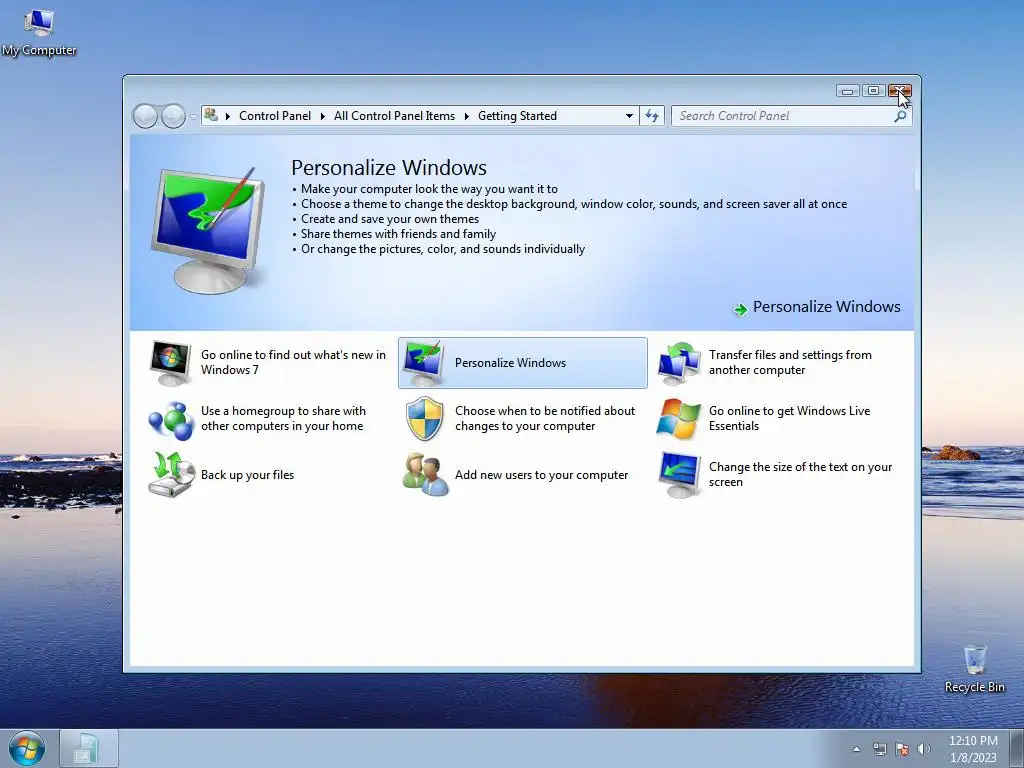Expand the arrow before Control Panel breadcrumb
Viewport: 1024px width, 768px height.
228,116
